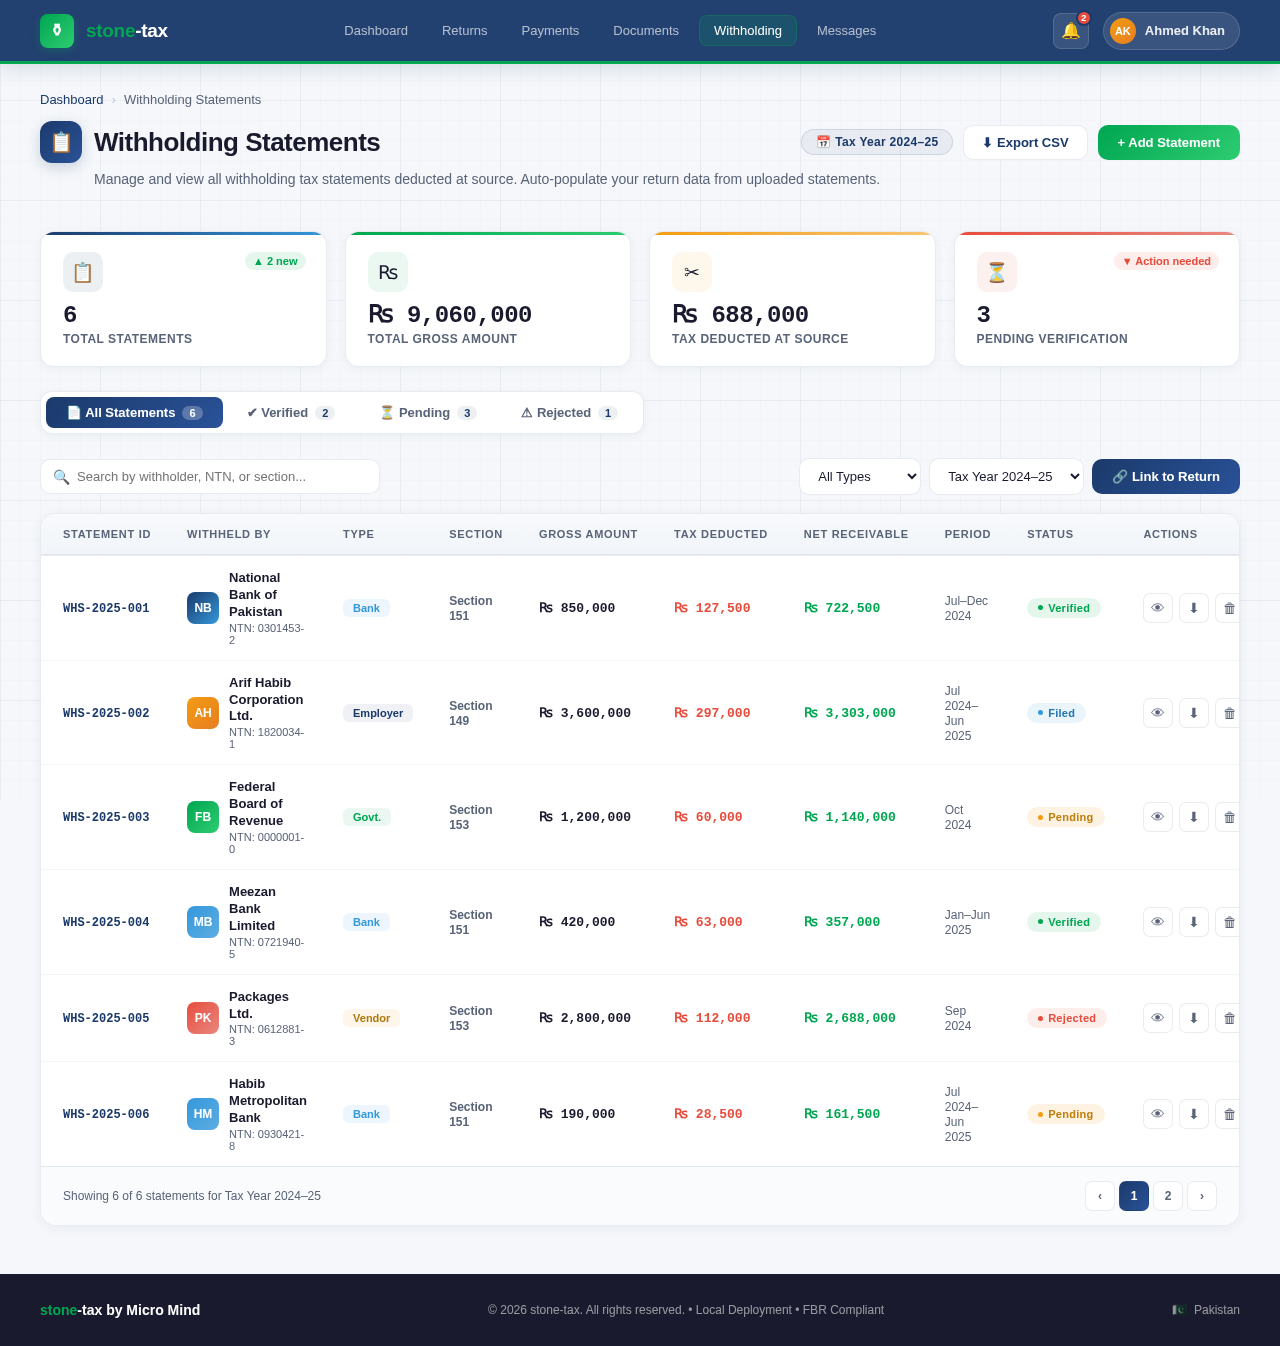View statement WHS-2025-001 with eye icon
Screen dimensions: 1280x1346
pos(1157,608)
